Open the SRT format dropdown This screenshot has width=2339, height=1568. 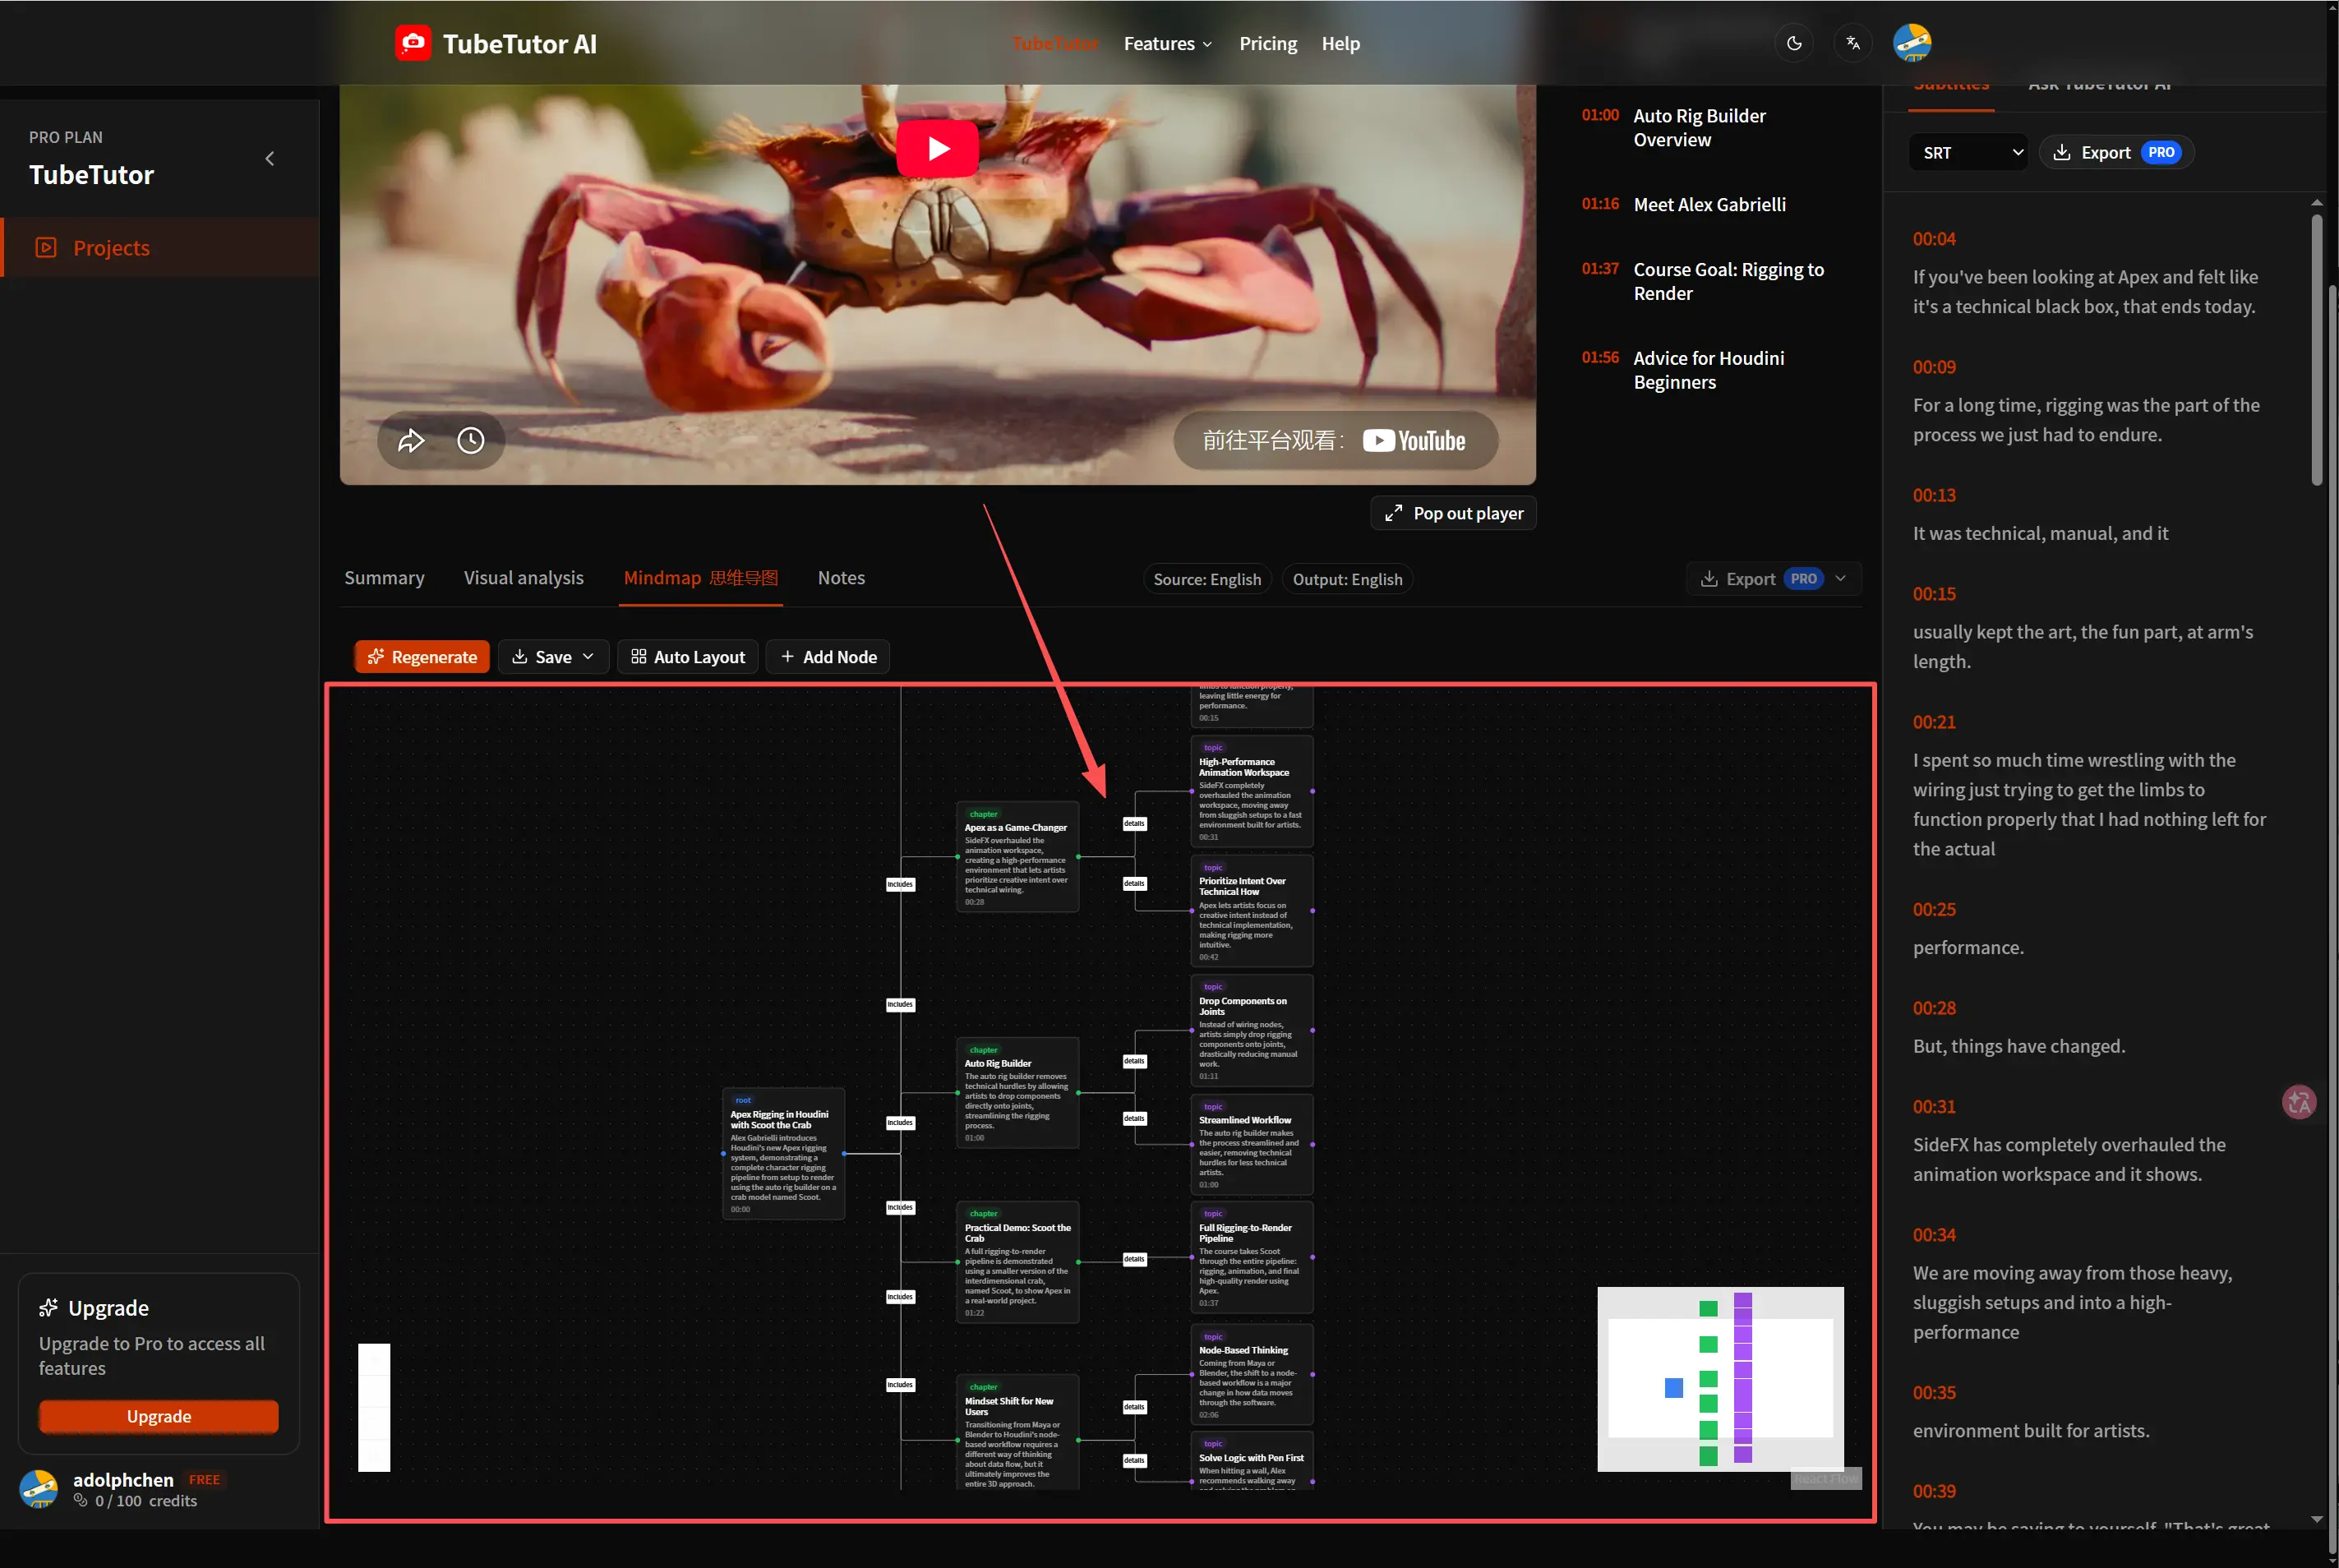click(x=1968, y=152)
